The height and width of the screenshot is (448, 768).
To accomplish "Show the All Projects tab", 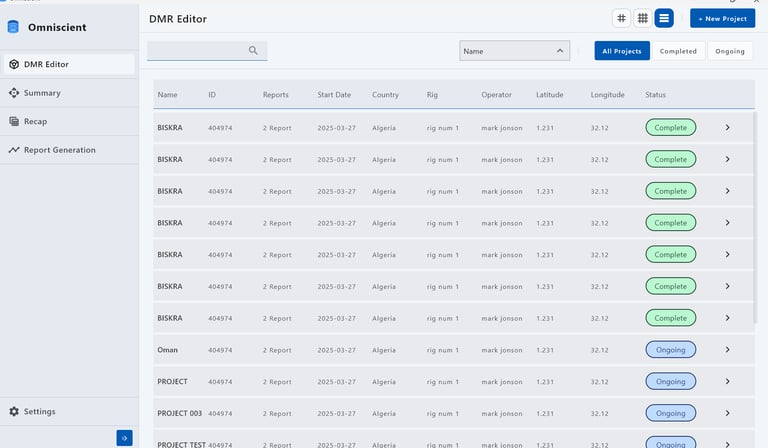I will (x=622, y=51).
